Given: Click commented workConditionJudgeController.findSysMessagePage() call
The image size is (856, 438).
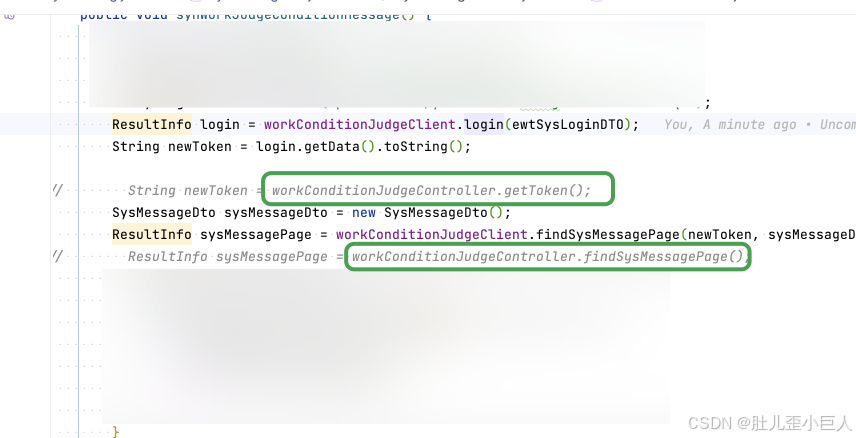Looking at the screenshot, I should point(548,256).
